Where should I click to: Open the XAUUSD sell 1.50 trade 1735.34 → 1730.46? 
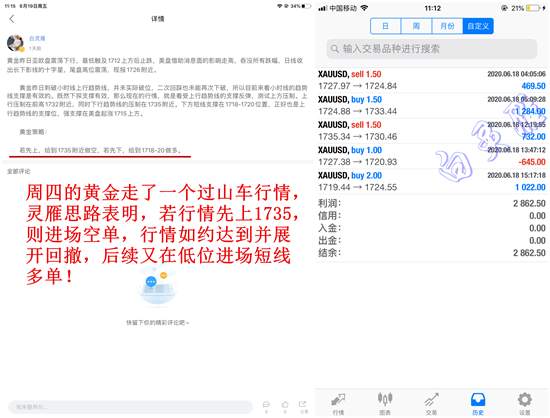(x=432, y=130)
